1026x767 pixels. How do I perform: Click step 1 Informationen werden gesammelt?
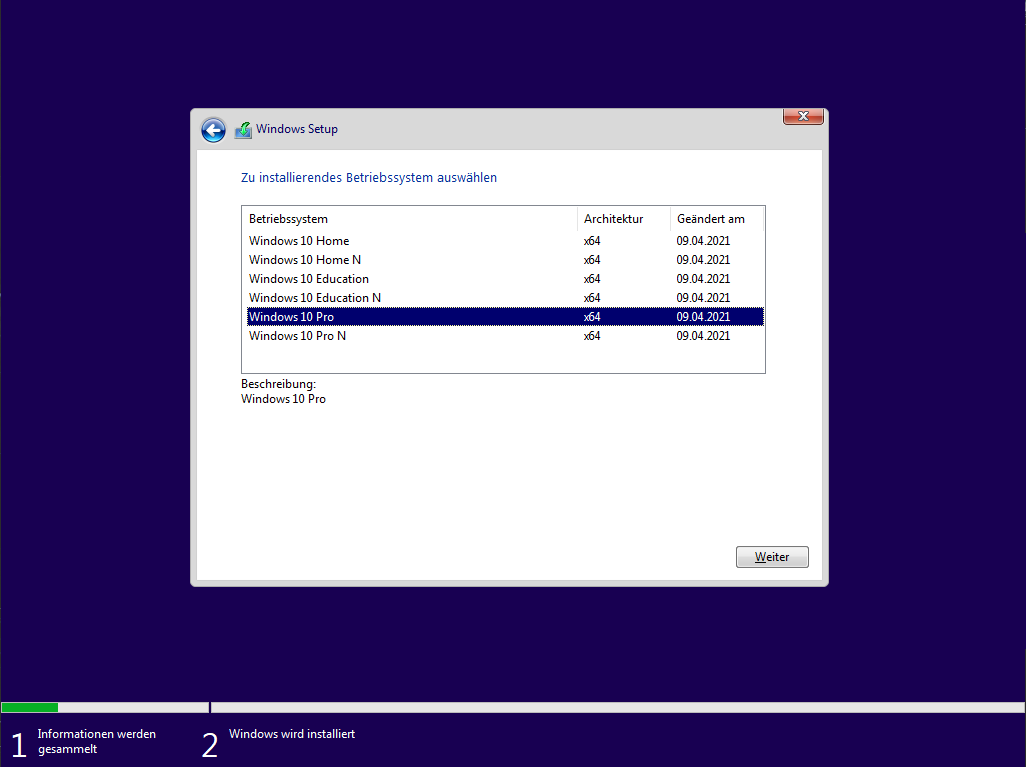coord(85,742)
